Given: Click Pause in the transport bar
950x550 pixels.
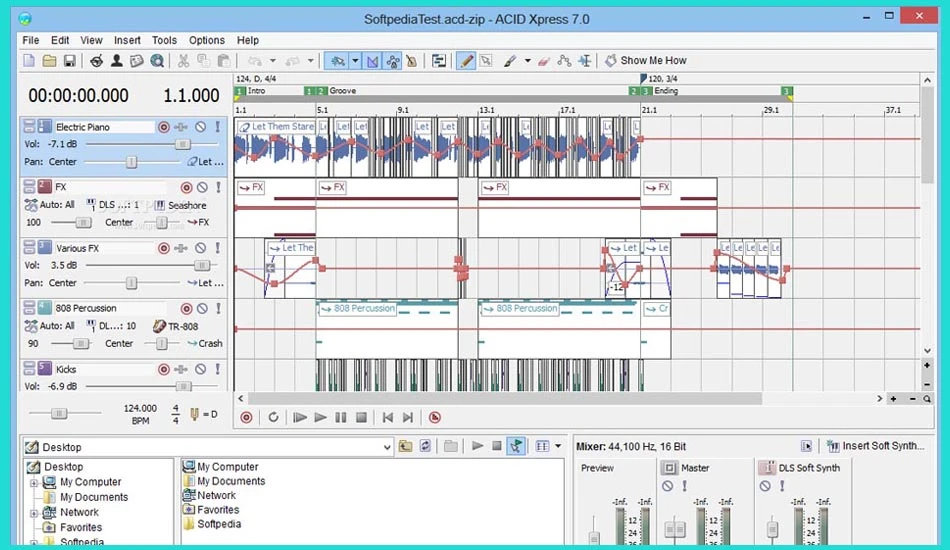Looking at the screenshot, I should click(x=341, y=417).
